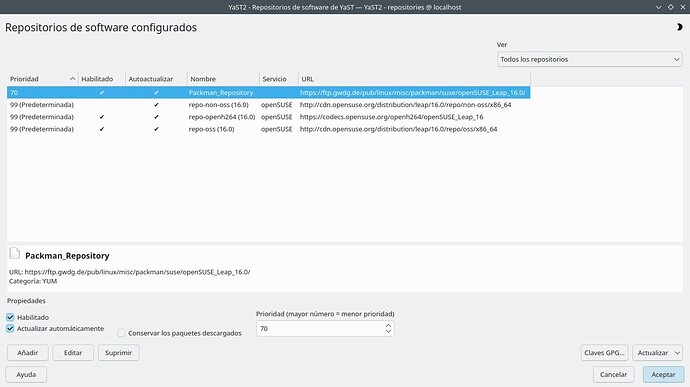Sort by the Prioridad column header

coord(42,79)
